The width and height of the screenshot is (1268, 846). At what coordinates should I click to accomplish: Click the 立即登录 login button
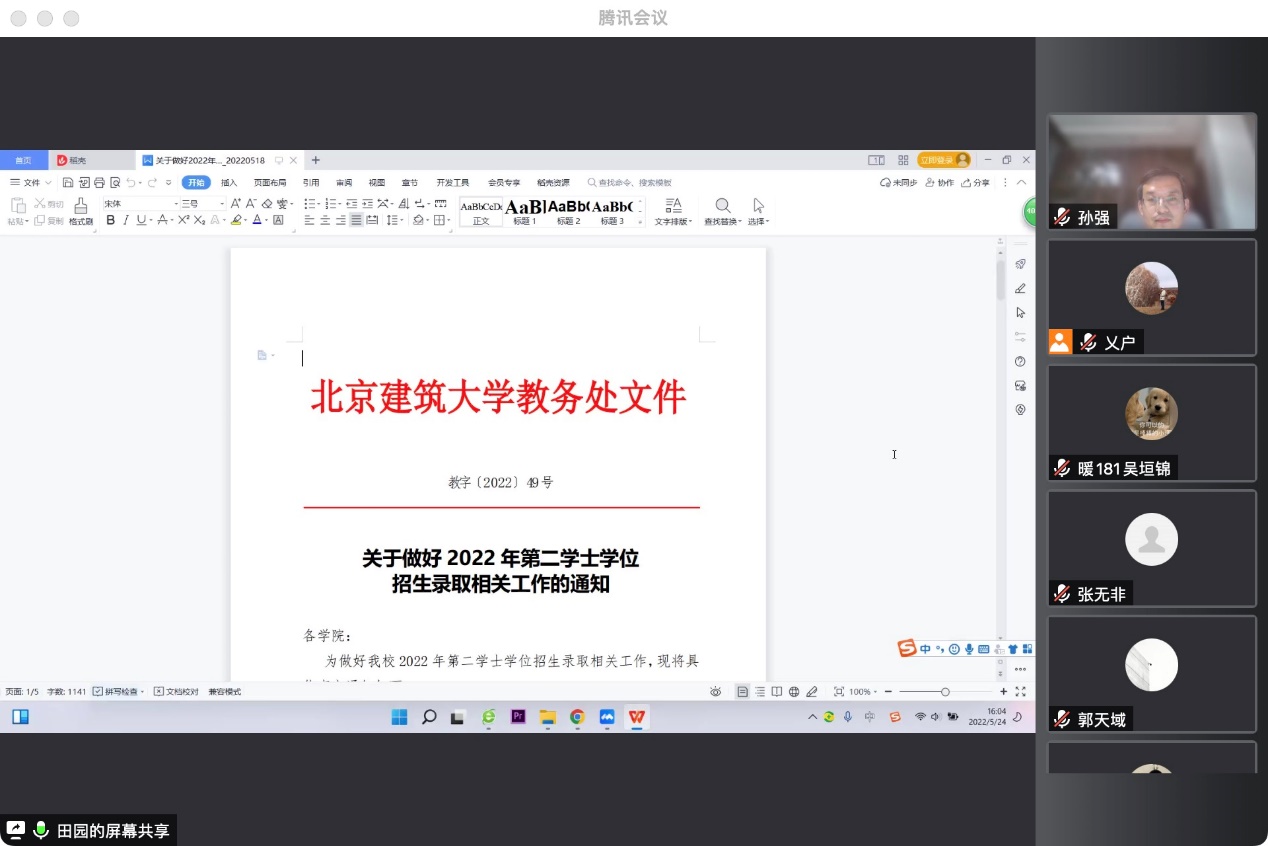click(943, 160)
